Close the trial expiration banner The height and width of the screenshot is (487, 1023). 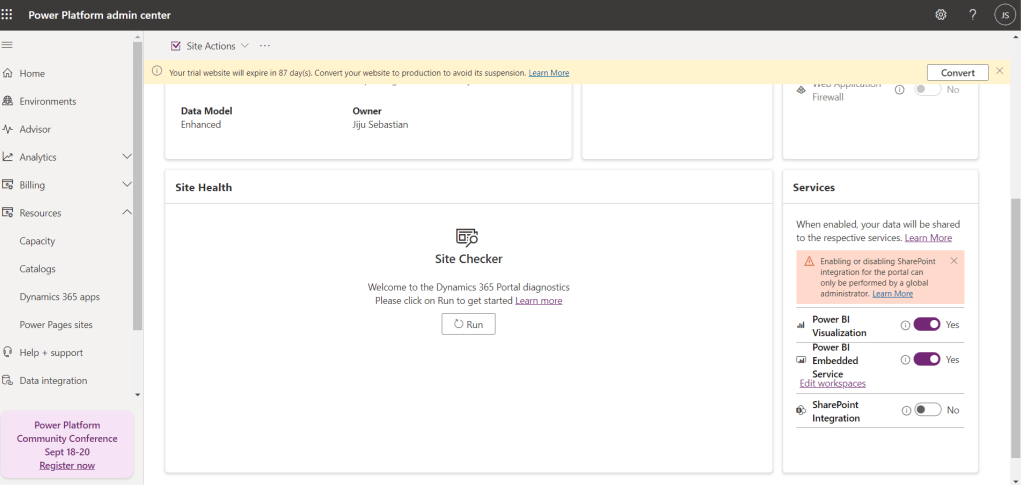pyautogui.click(x=999, y=72)
